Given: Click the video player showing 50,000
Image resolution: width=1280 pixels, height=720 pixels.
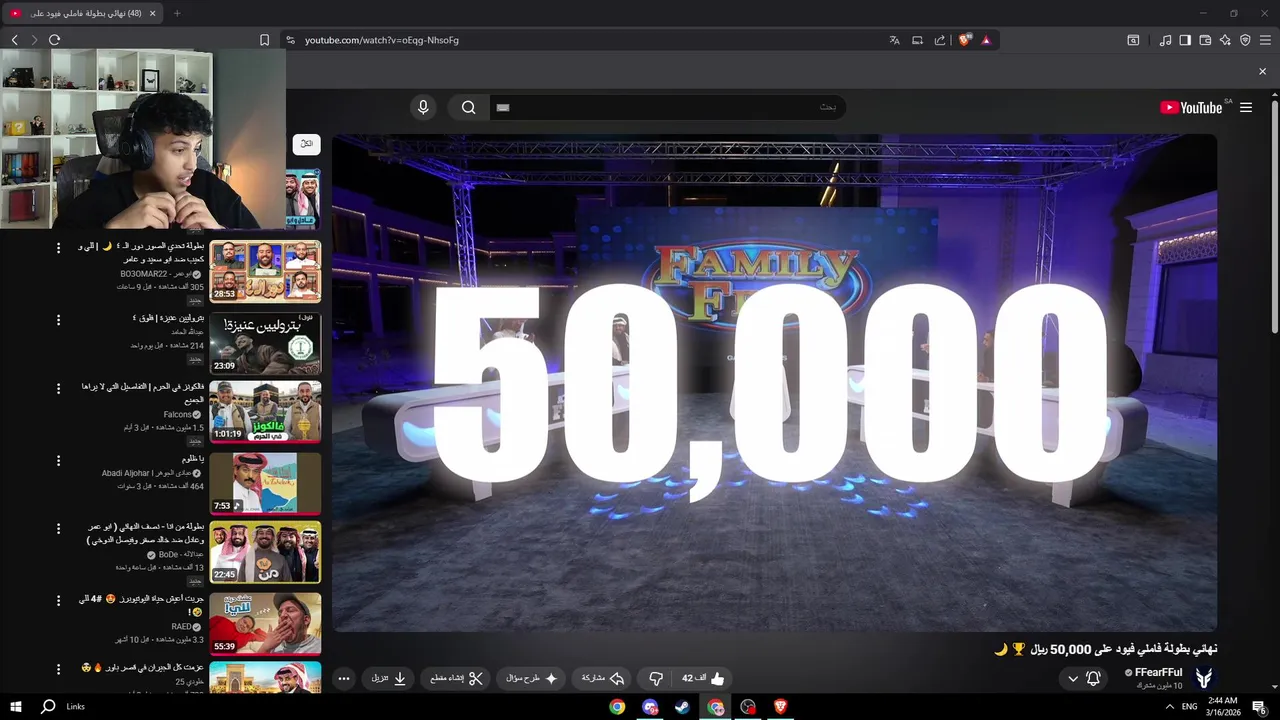Looking at the screenshot, I should pyautogui.click(x=774, y=382).
